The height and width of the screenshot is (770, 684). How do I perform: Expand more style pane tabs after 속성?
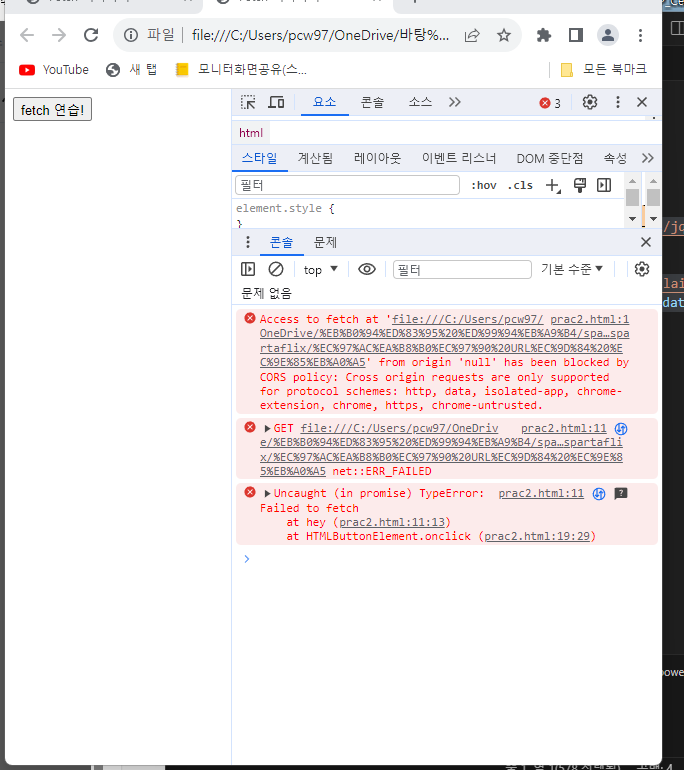click(648, 158)
